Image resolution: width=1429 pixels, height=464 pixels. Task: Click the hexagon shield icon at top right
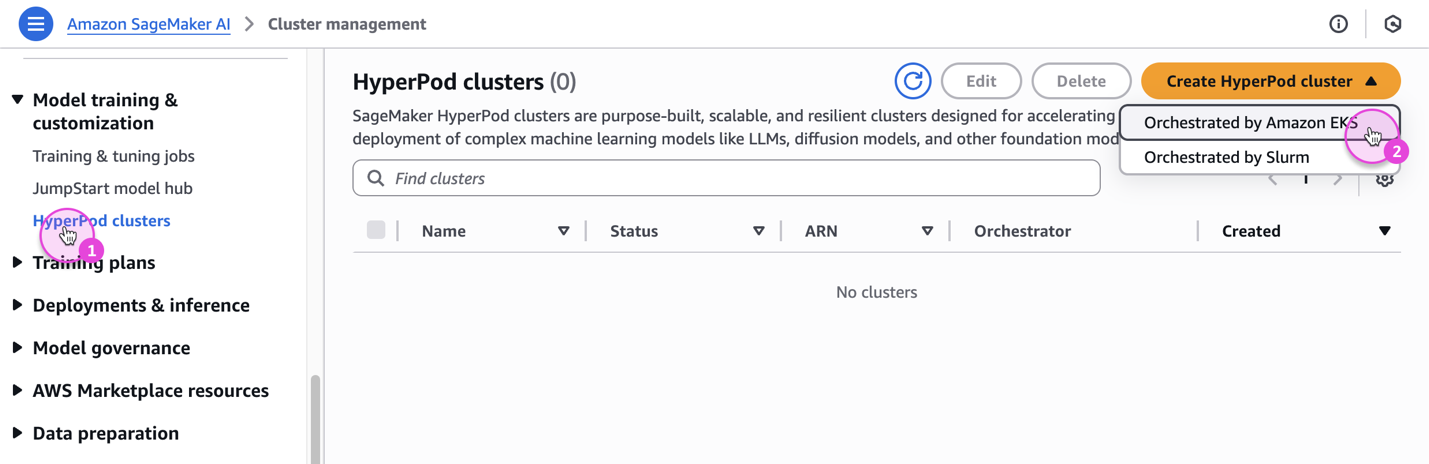coord(1393,24)
